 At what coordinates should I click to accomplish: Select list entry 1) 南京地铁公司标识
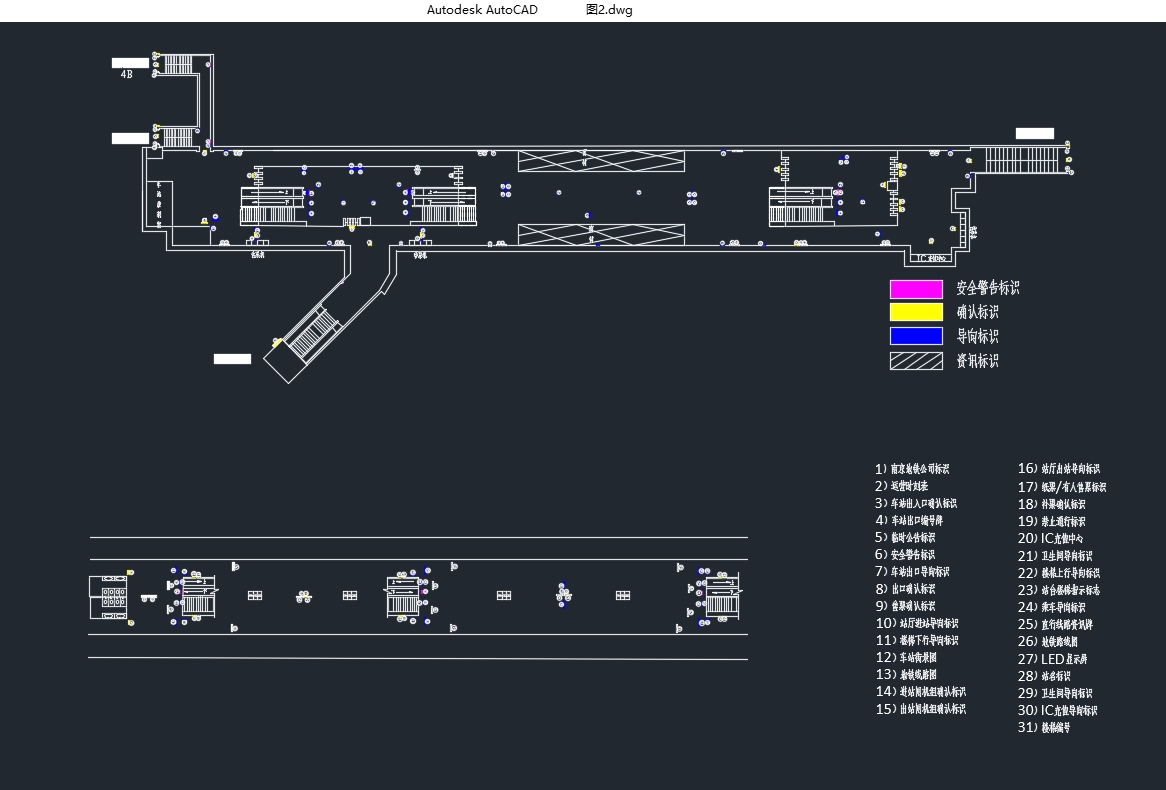[911, 469]
